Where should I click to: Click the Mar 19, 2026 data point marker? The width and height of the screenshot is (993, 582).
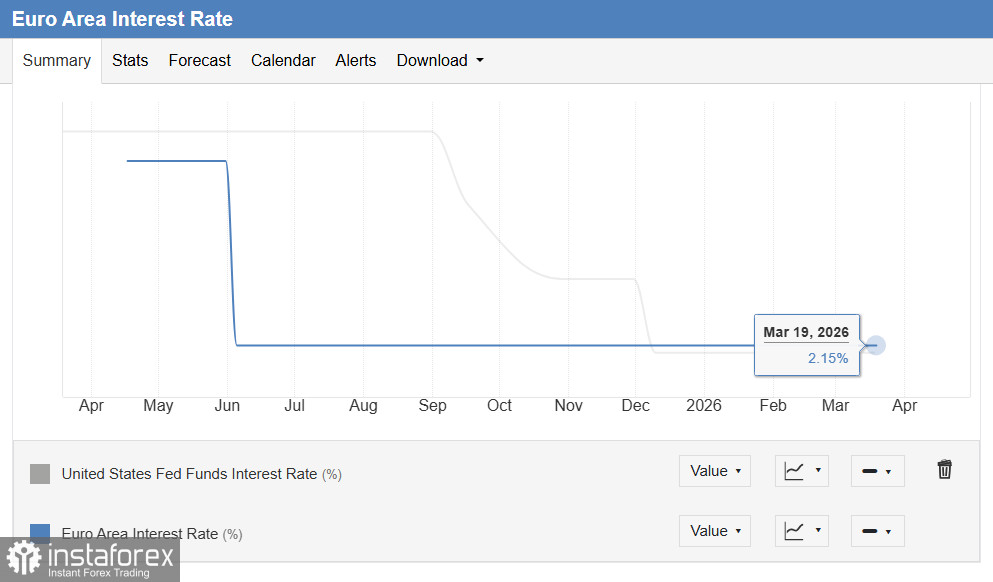click(x=876, y=345)
